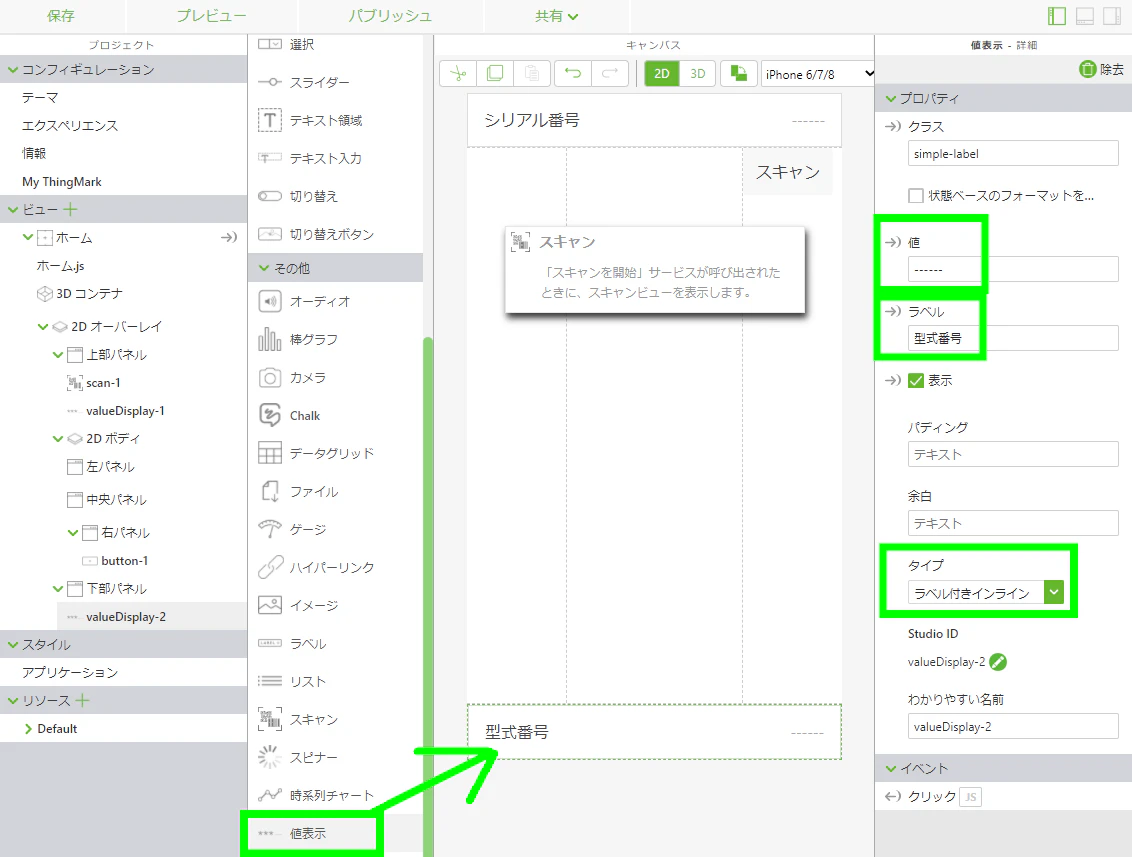This screenshot has width=1132, height=857.
Task: Click the cut scissors icon in canvas toolbar
Action: (x=458, y=74)
